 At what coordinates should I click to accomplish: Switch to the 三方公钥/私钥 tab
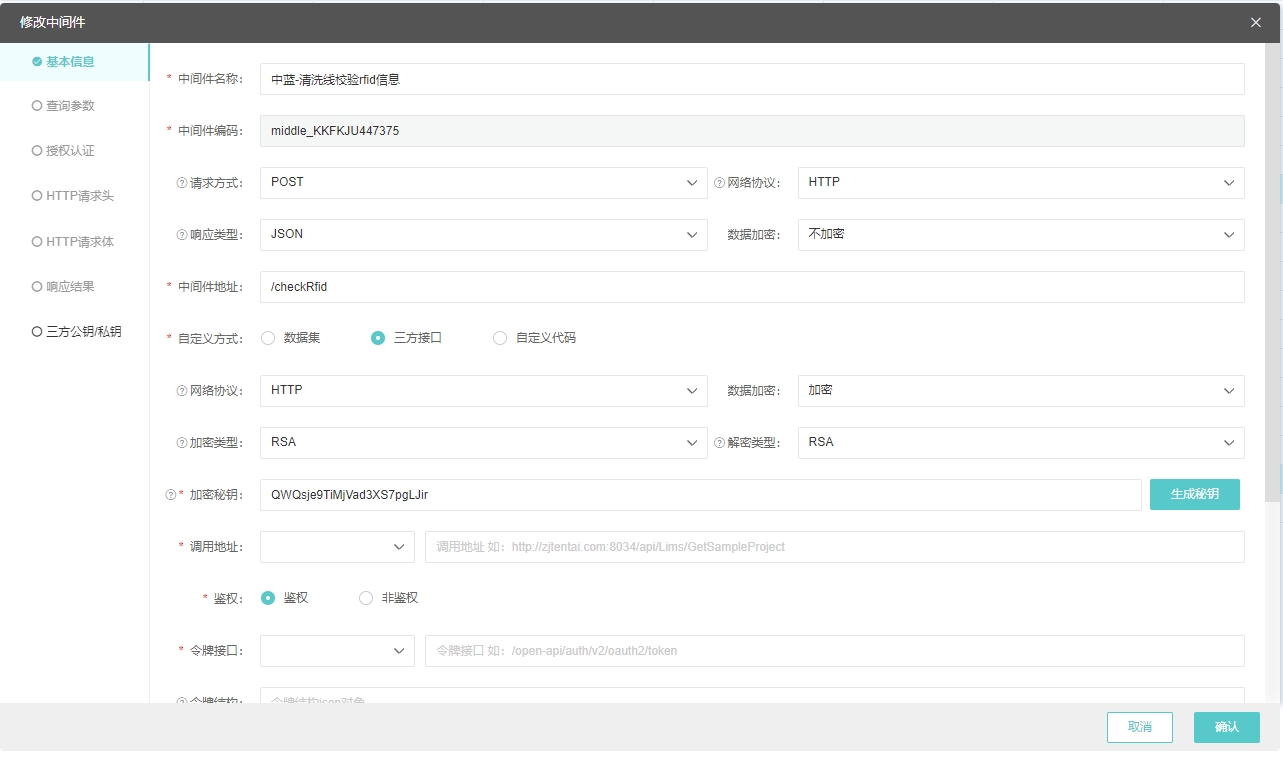click(75, 332)
